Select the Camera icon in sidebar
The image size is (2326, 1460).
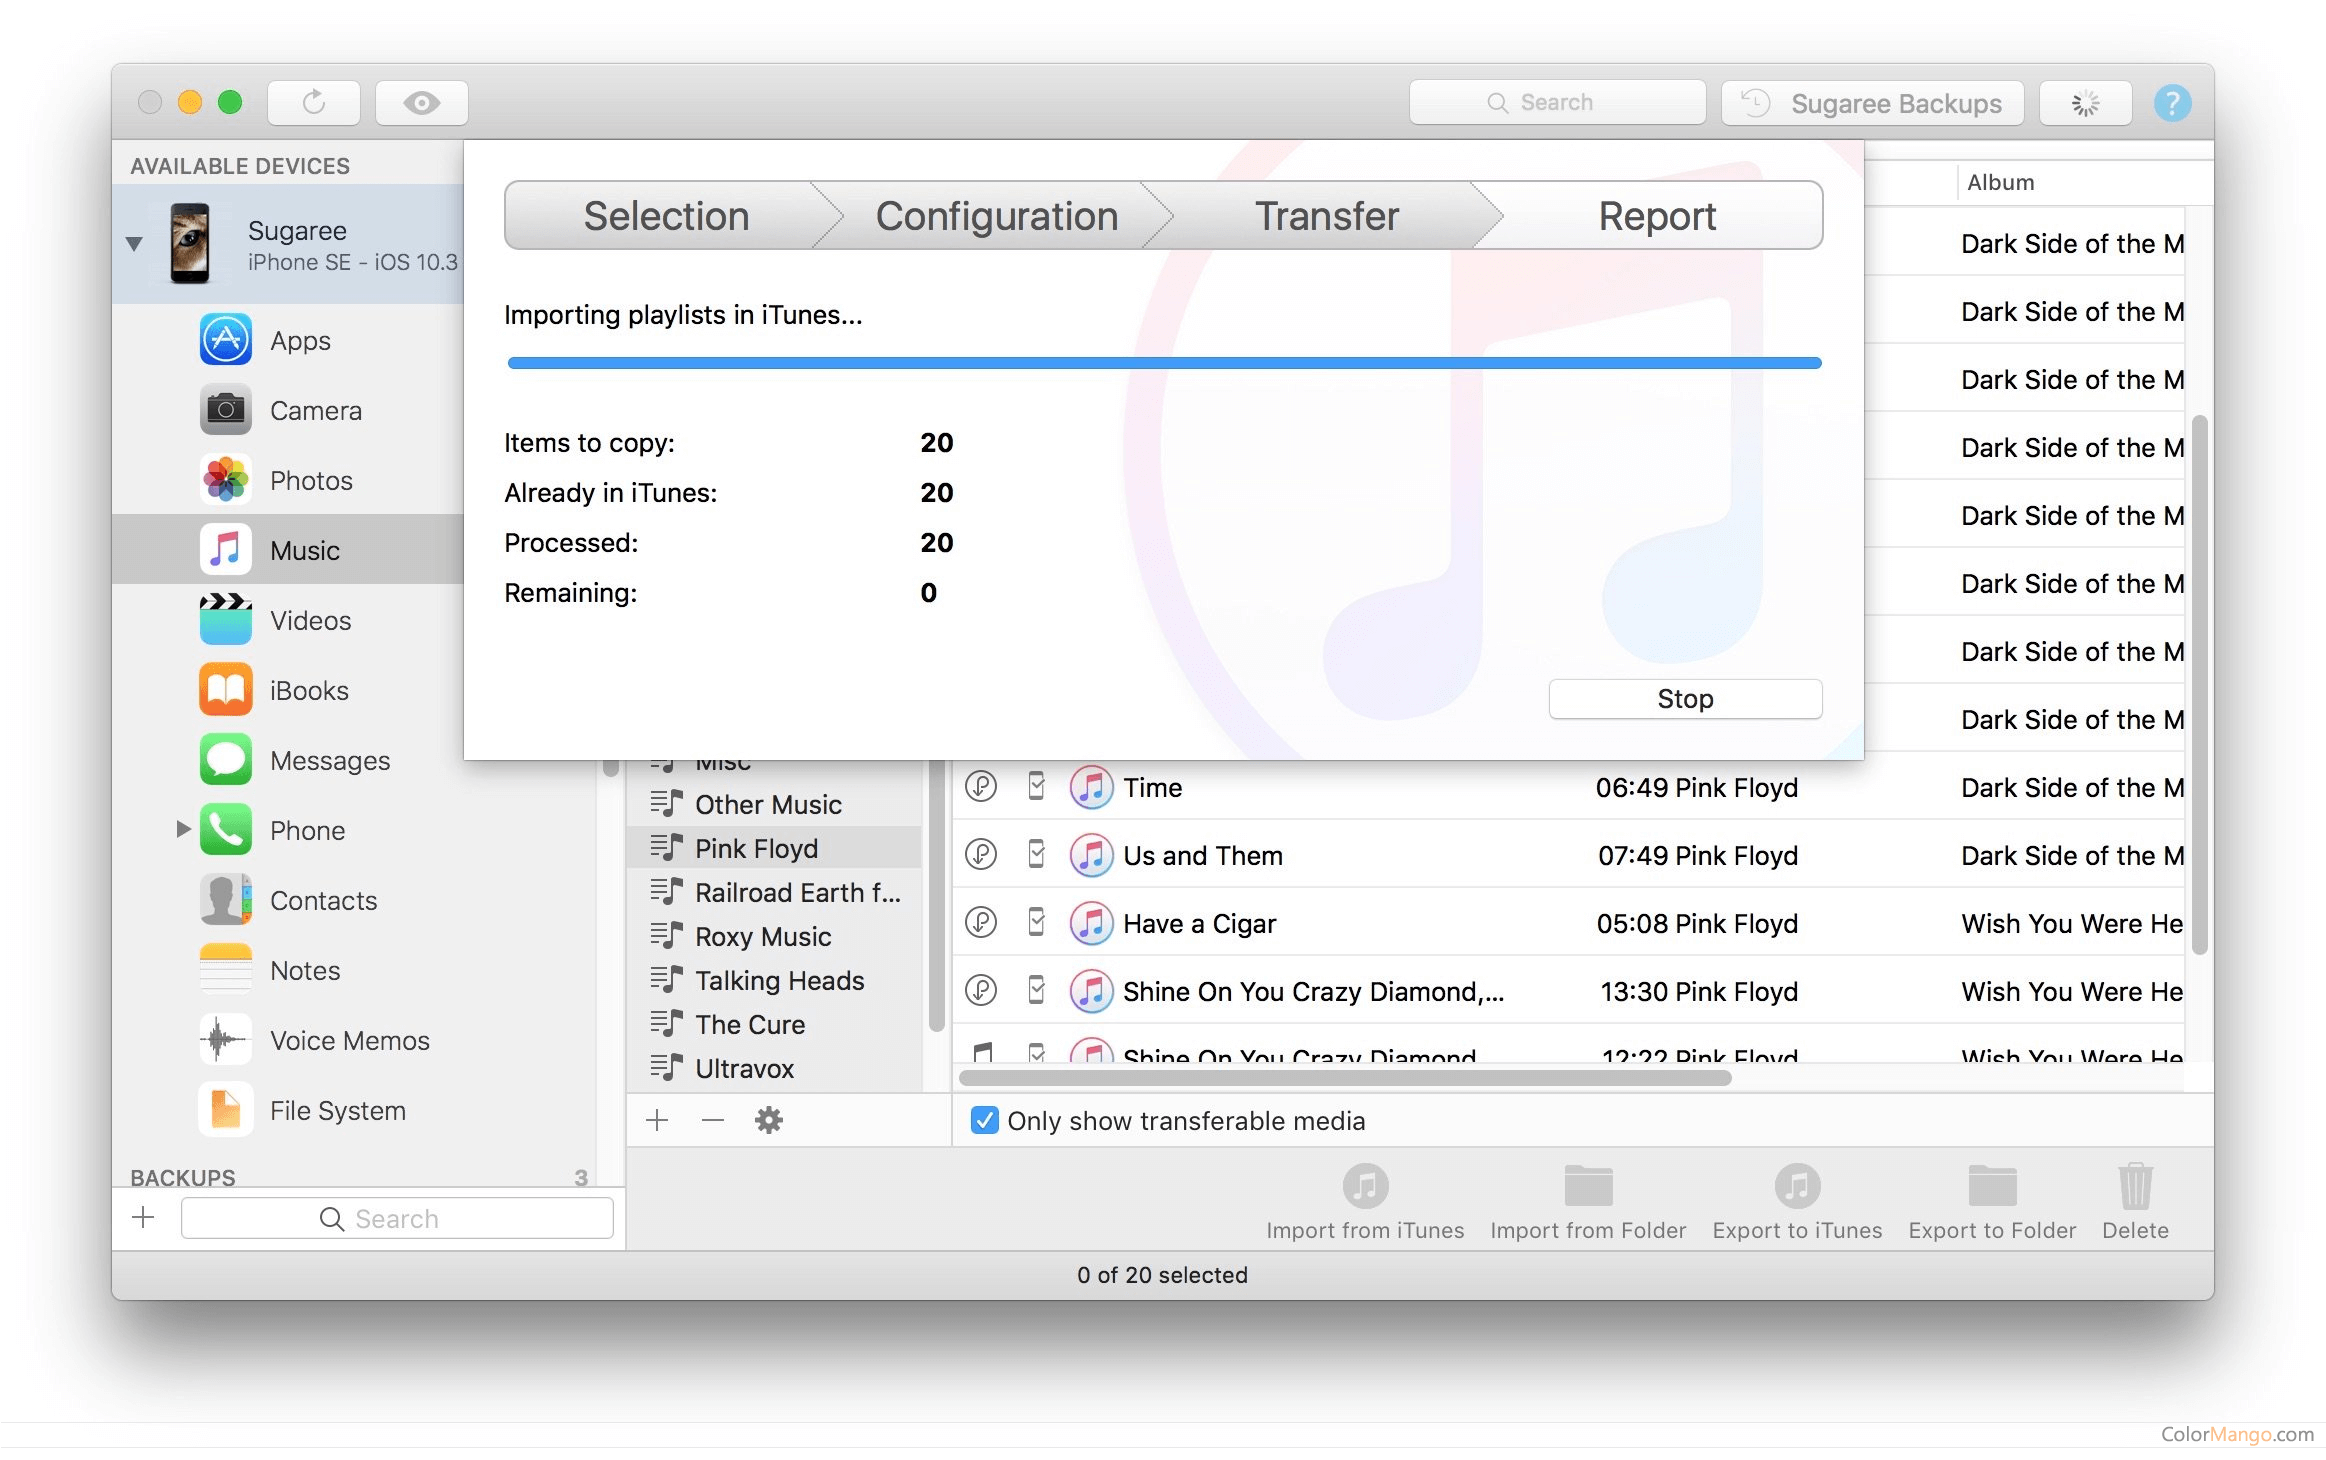(226, 410)
